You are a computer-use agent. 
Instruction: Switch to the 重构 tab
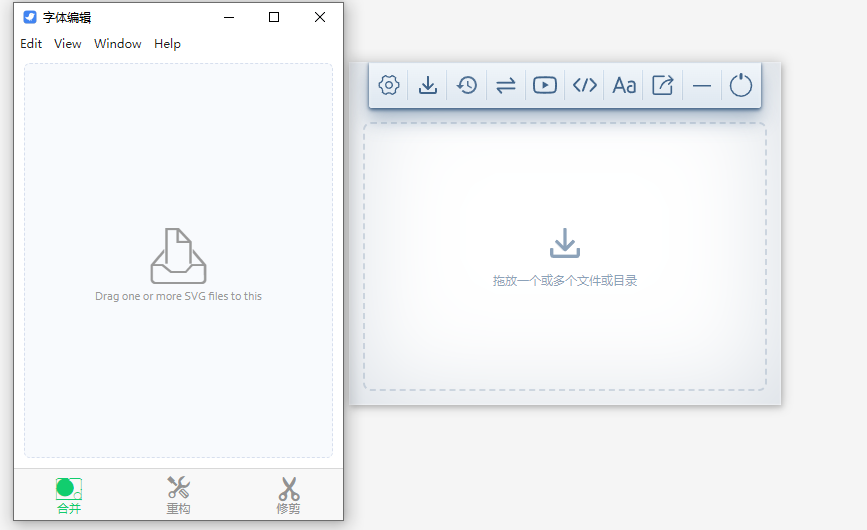[179, 496]
